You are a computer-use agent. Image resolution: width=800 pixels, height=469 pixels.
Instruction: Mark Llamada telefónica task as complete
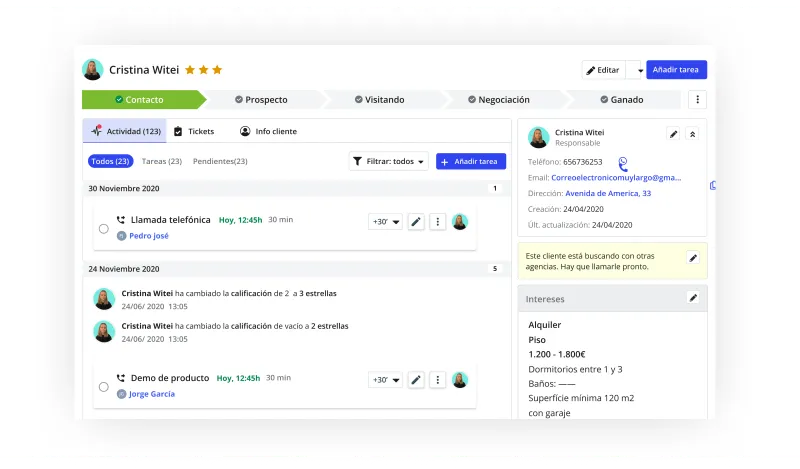tap(104, 229)
